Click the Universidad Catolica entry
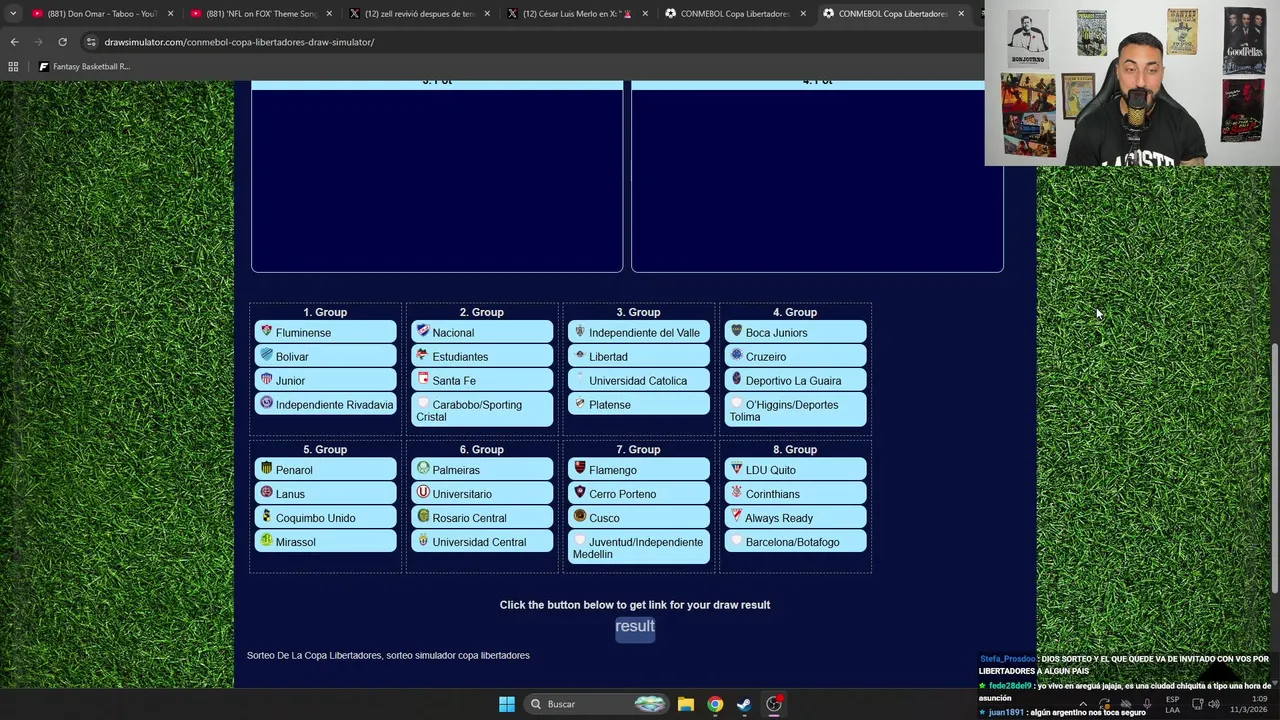1280x720 pixels. 639,380
